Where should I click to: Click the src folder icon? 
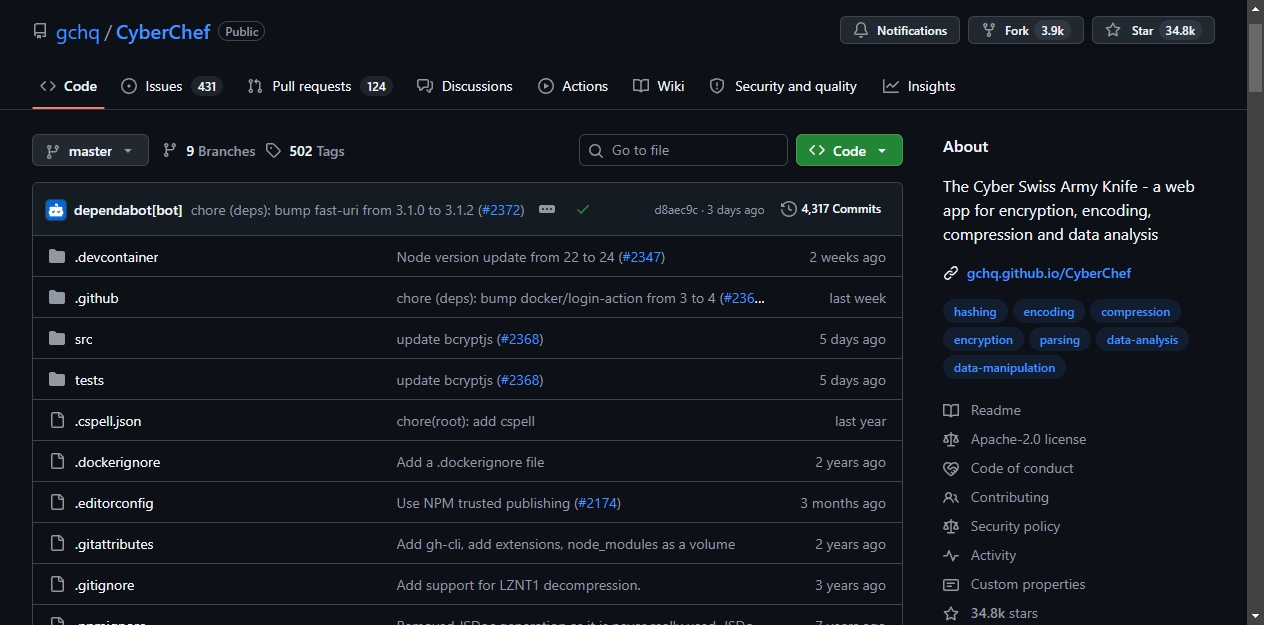[x=57, y=339]
